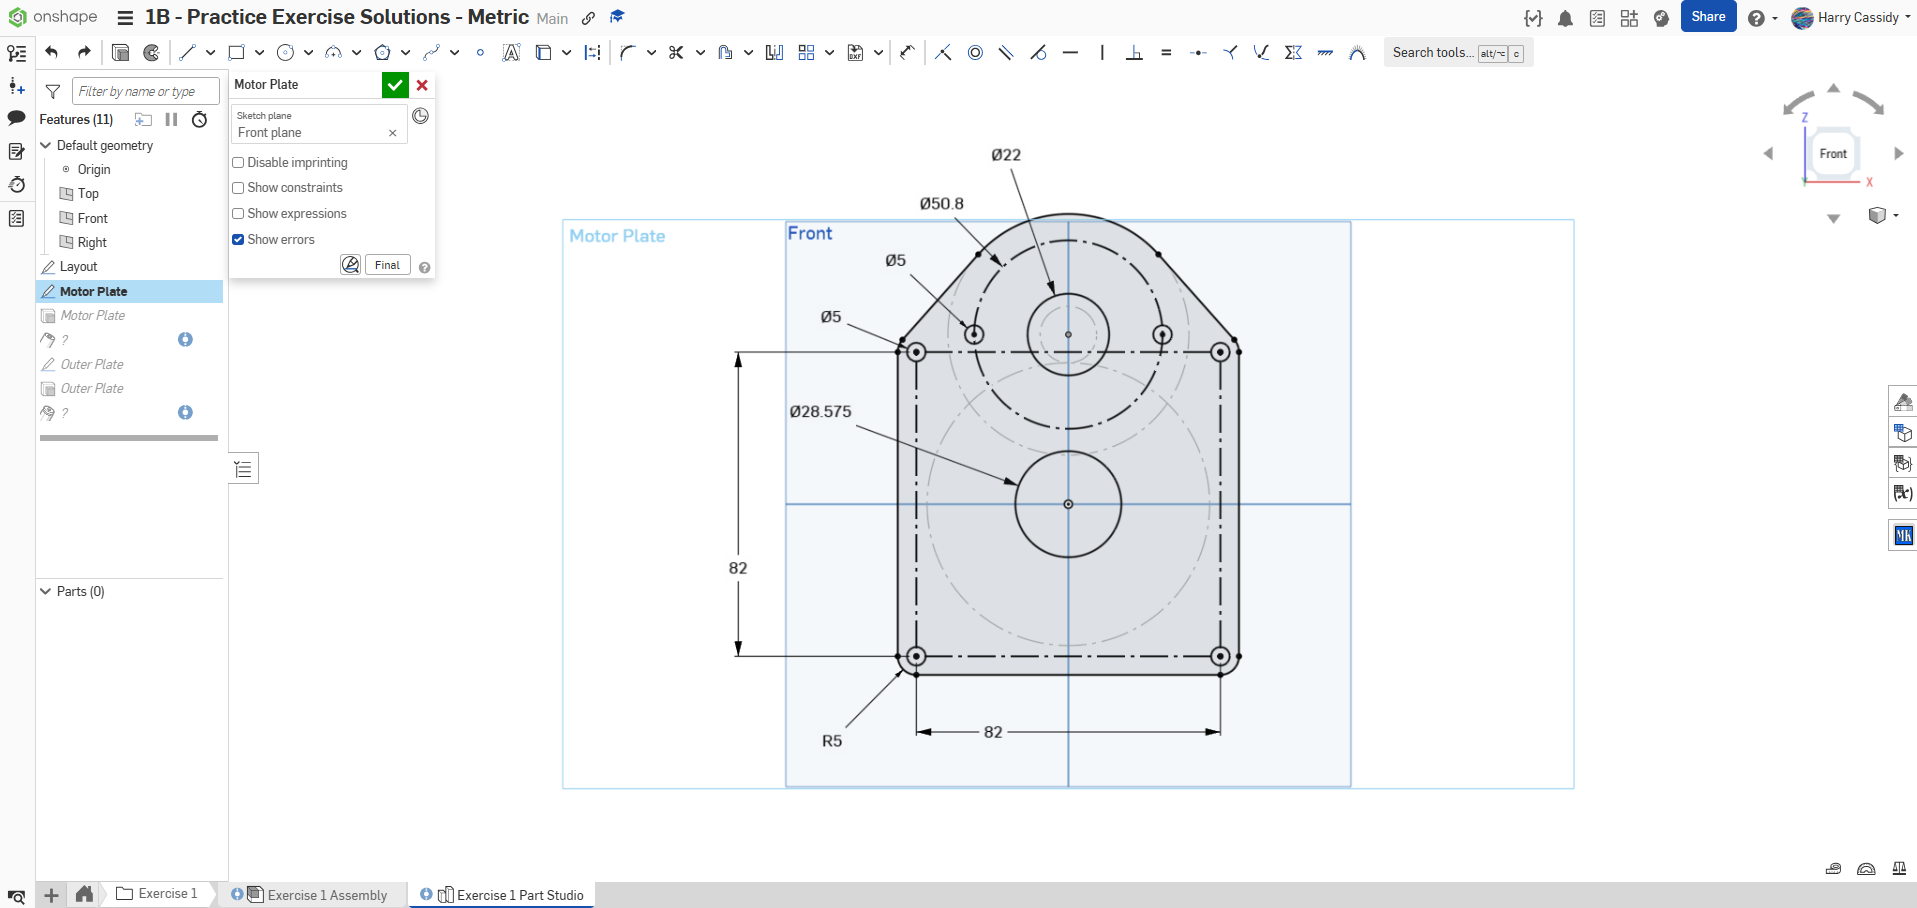
Task: Apply the Equal constraint tool
Action: pyautogui.click(x=1166, y=53)
